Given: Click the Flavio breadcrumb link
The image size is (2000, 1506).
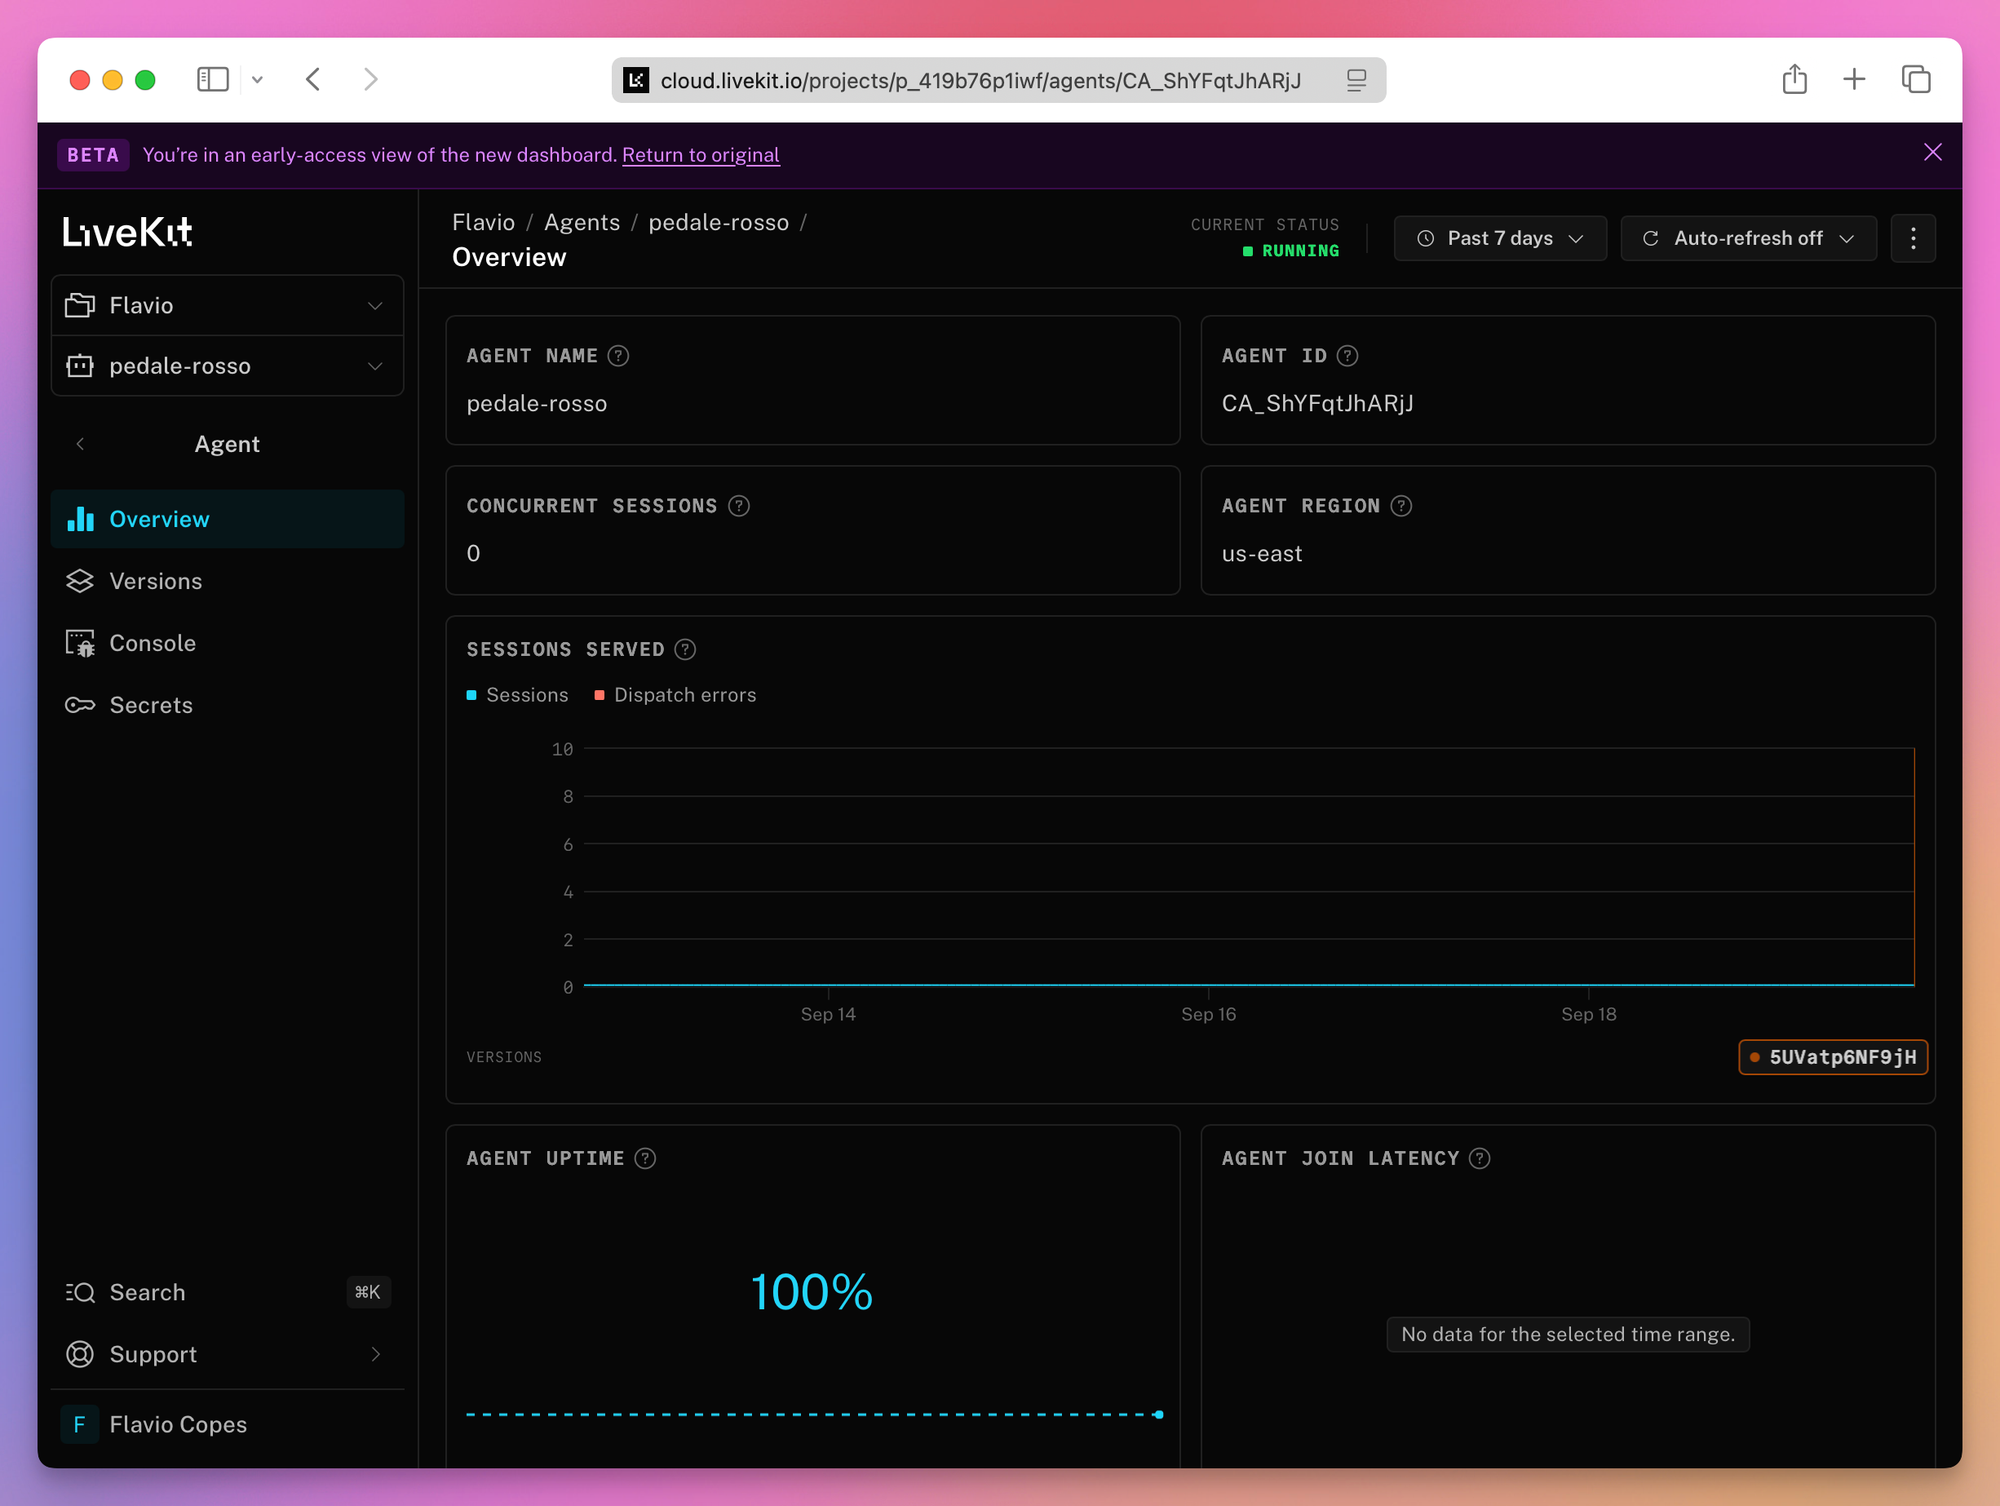Looking at the screenshot, I should pyautogui.click(x=483, y=222).
